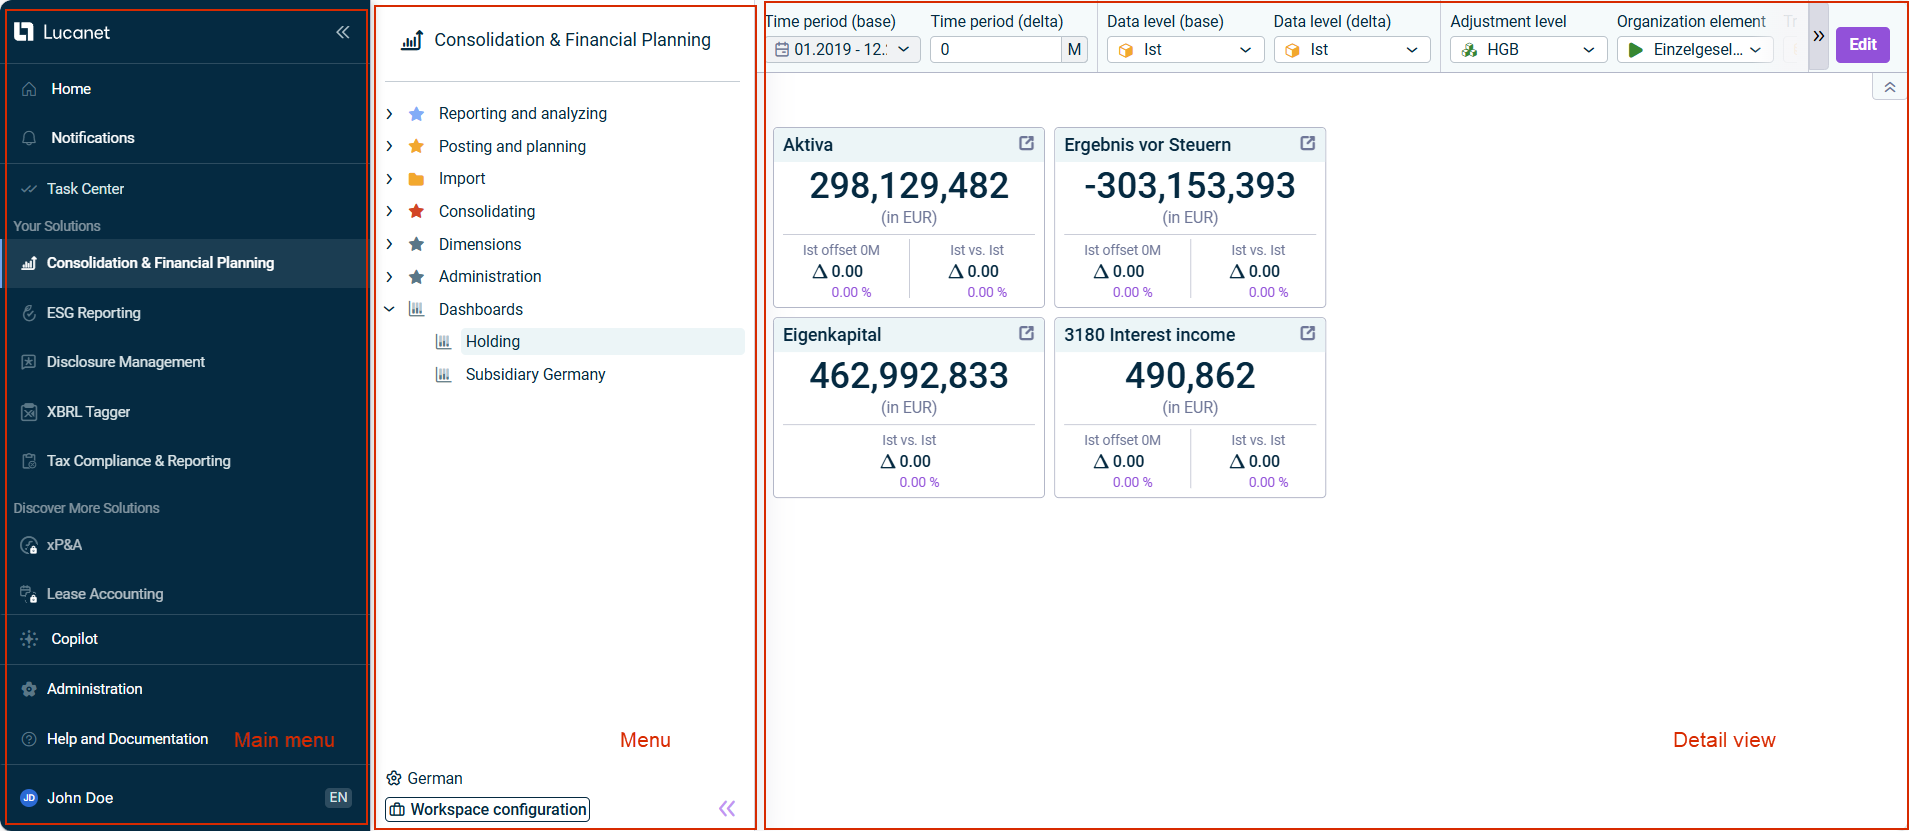Image resolution: width=1909 pixels, height=831 pixels.
Task: Collapse the Lucanet main sidebar
Action: [343, 32]
